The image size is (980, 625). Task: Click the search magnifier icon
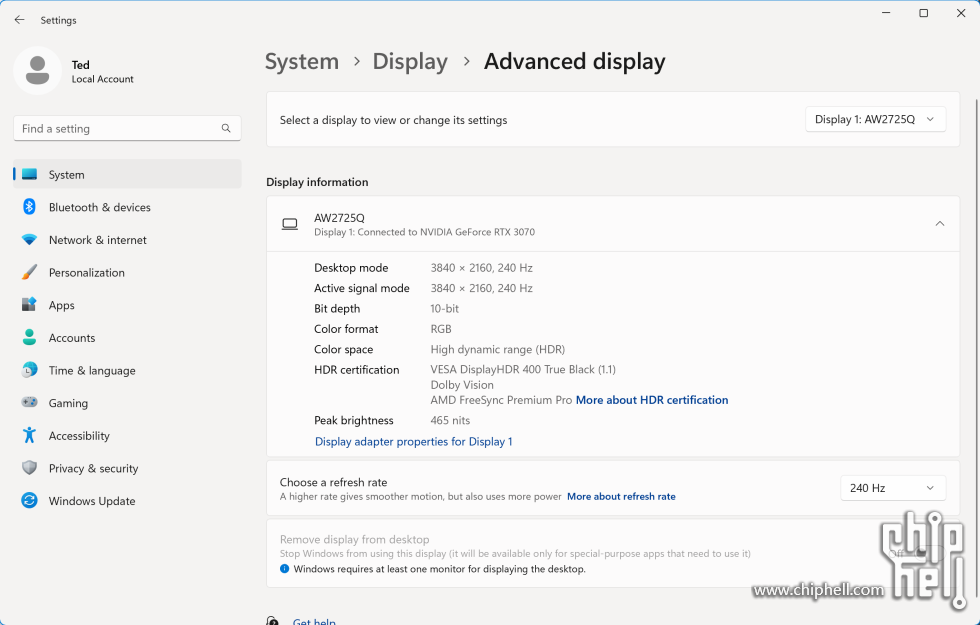pyautogui.click(x=226, y=128)
